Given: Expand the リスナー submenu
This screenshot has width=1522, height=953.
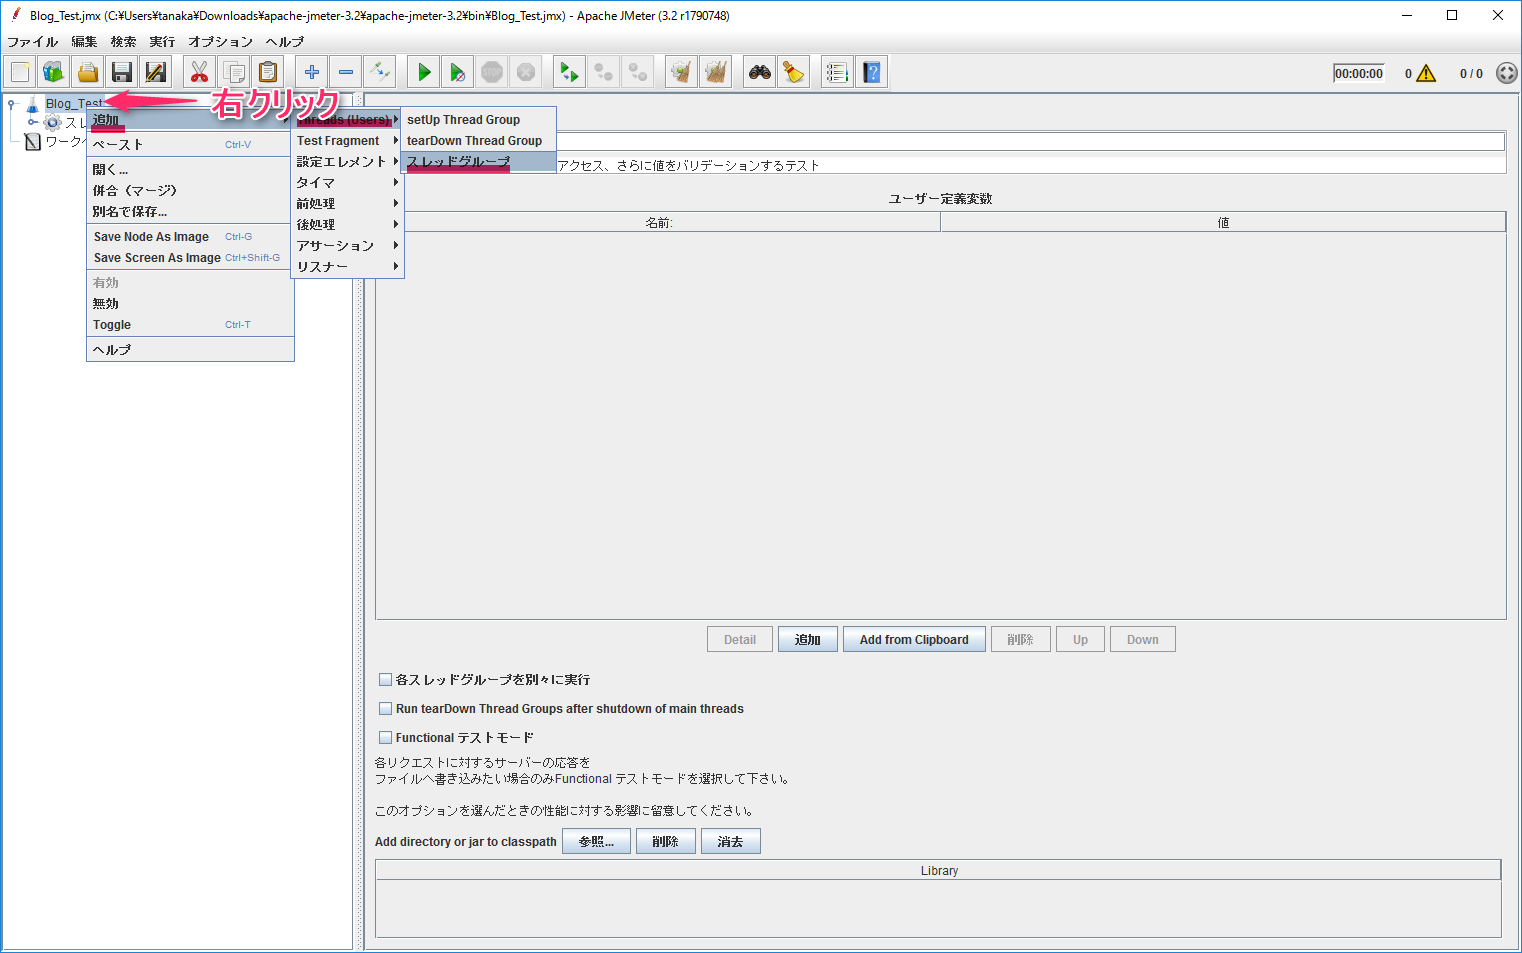Looking at the screenshot, I should pyautogui.click(x=347, y=267).
